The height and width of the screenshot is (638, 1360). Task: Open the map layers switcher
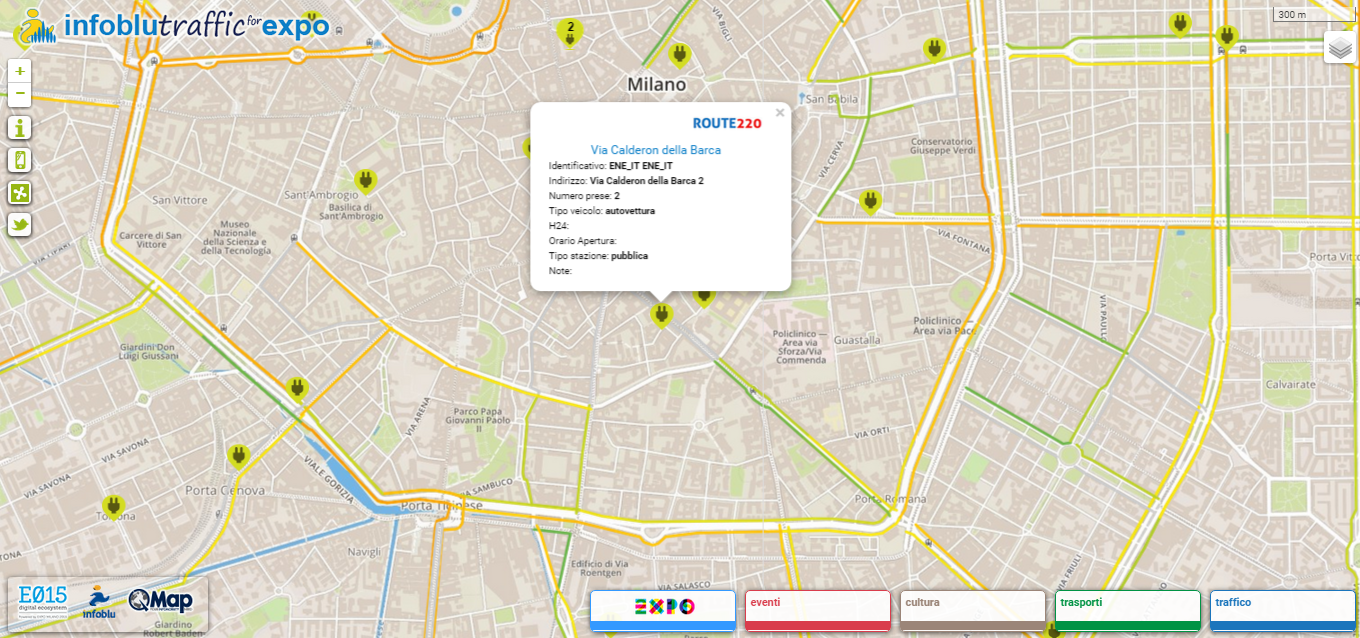click(1339, 47)
